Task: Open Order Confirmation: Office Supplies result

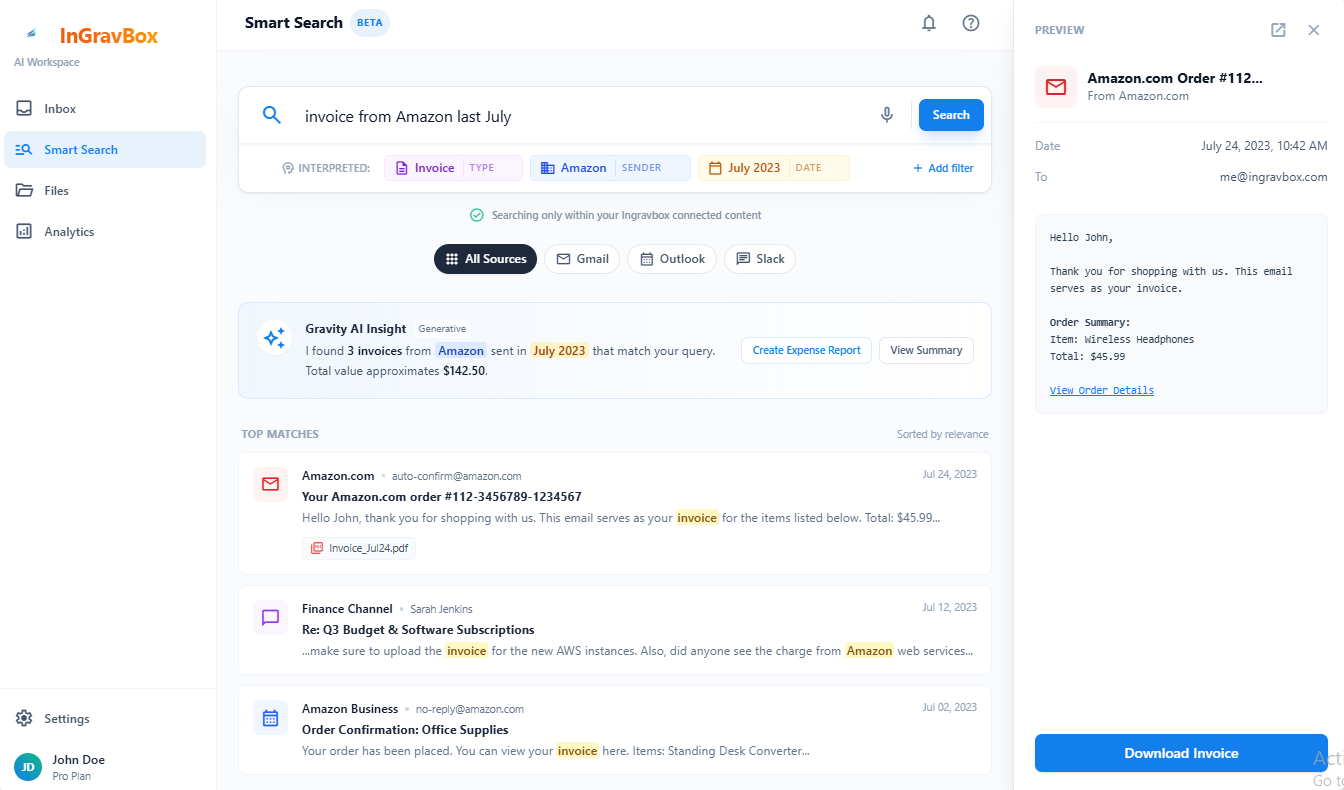Action: 614,730
